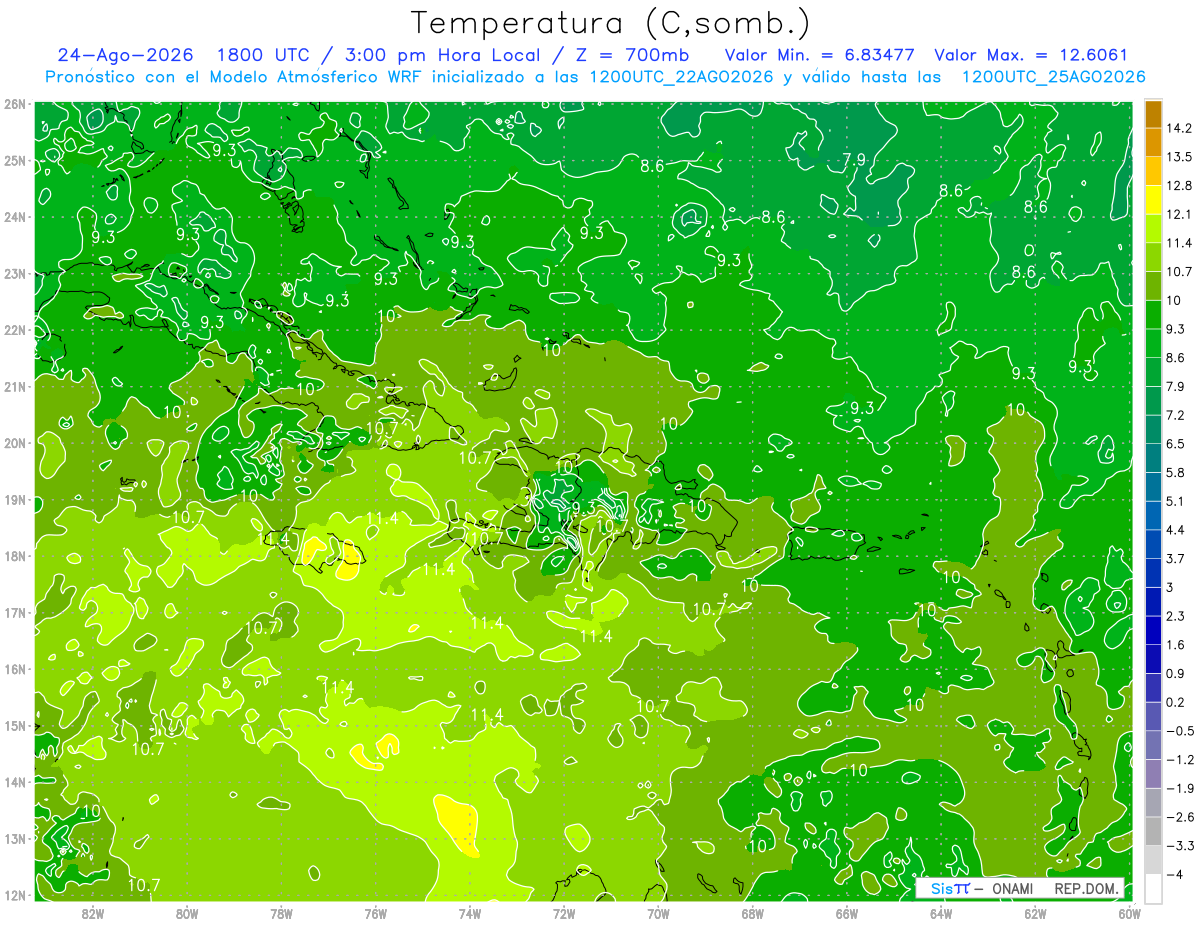Click the "22N" latitude axis label
The height and width of the screenshot is (927, 1200).
click(14, 330)
